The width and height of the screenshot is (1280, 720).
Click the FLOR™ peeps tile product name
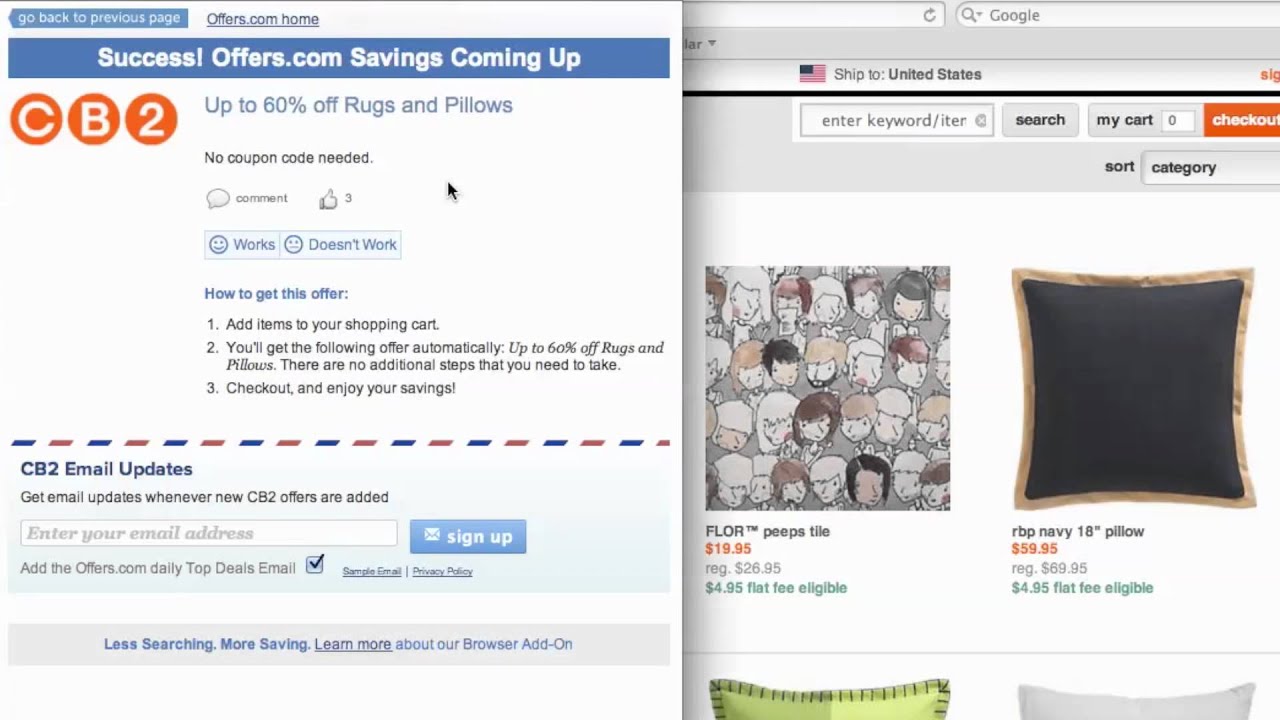(x=767, y=531)
